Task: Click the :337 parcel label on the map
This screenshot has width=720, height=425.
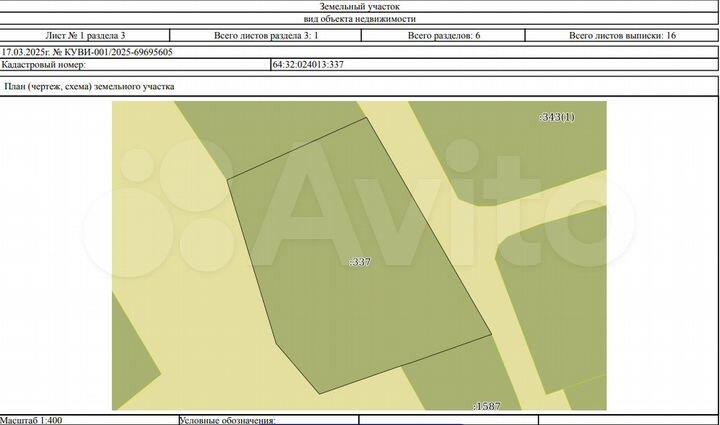Action: pos(360,262)
